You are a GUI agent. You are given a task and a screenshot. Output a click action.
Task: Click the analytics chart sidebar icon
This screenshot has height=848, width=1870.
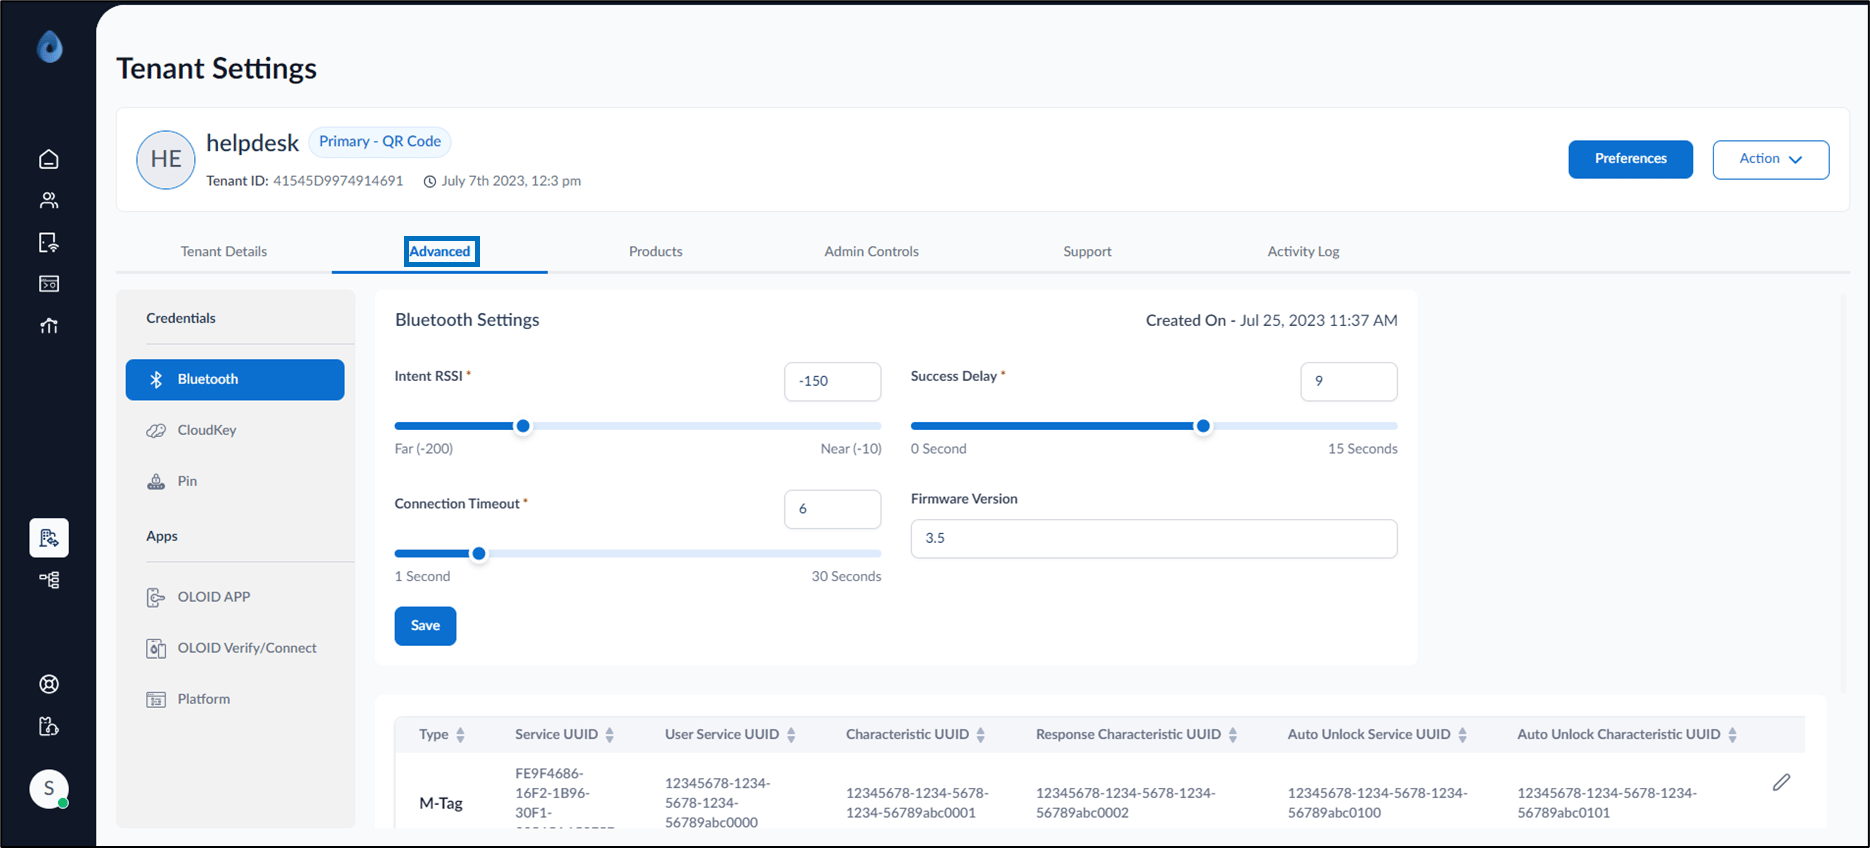pyautogui.click(x=49, y=325)
